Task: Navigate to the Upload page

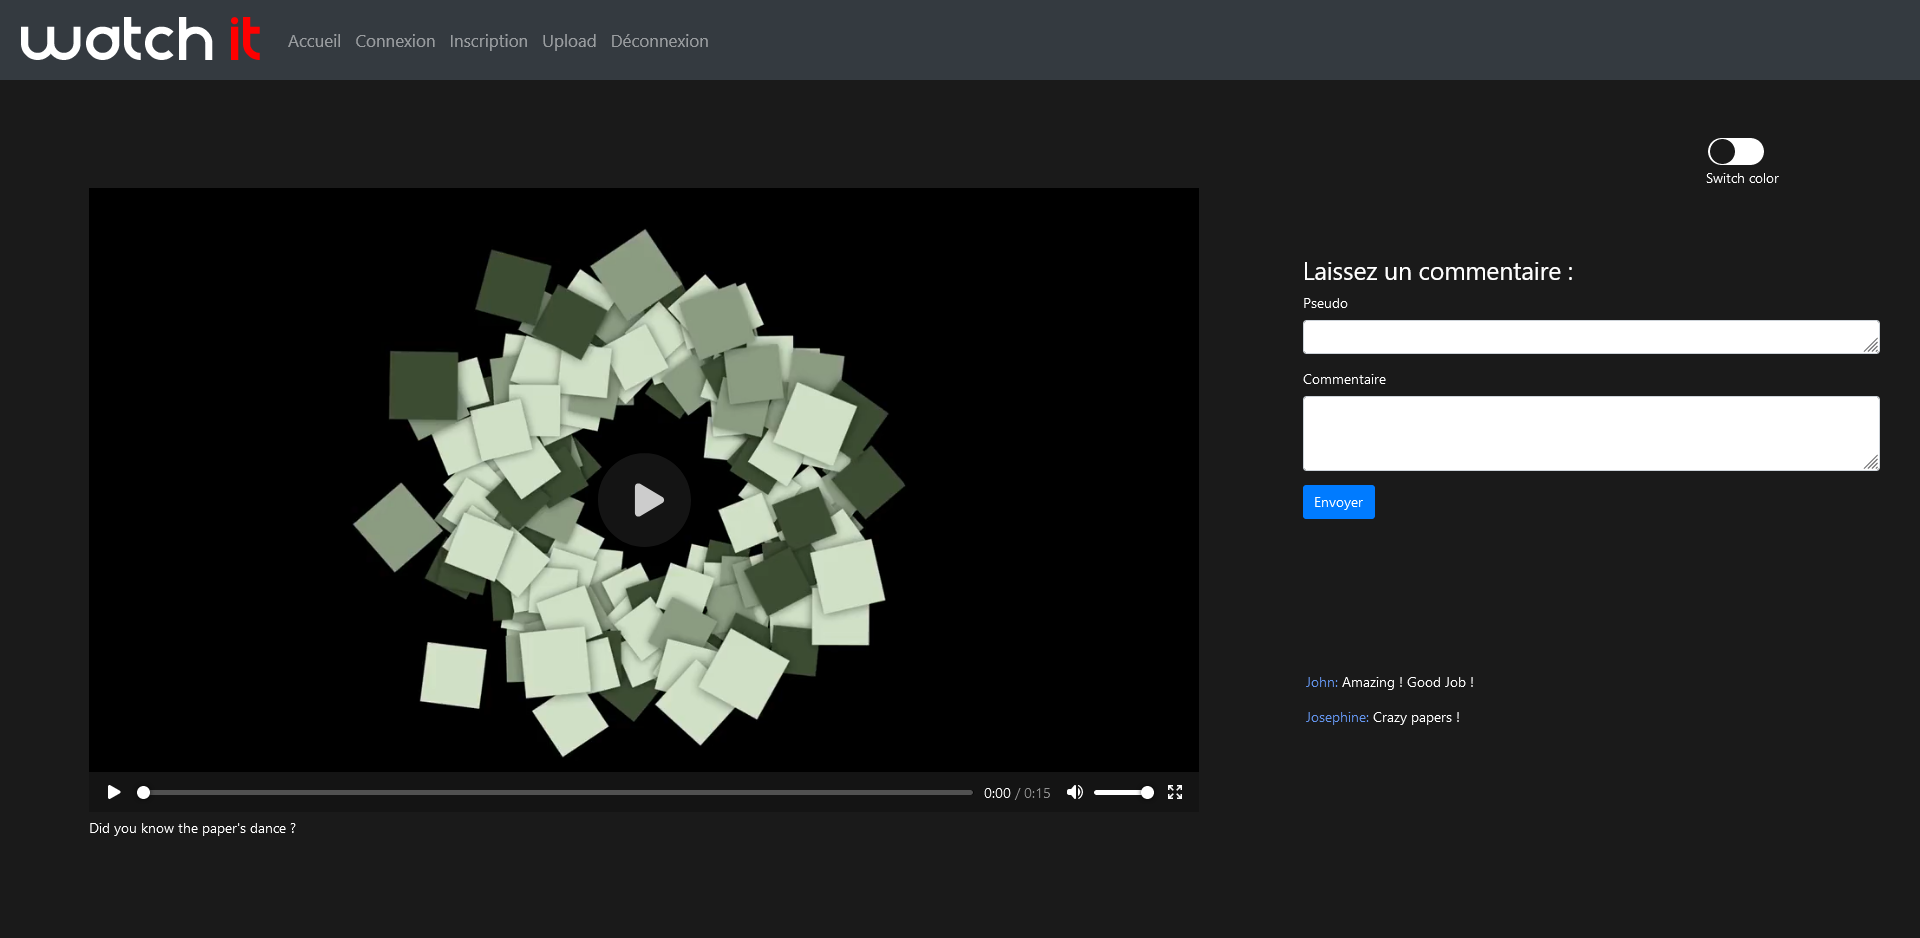Action: click(569, 41)
